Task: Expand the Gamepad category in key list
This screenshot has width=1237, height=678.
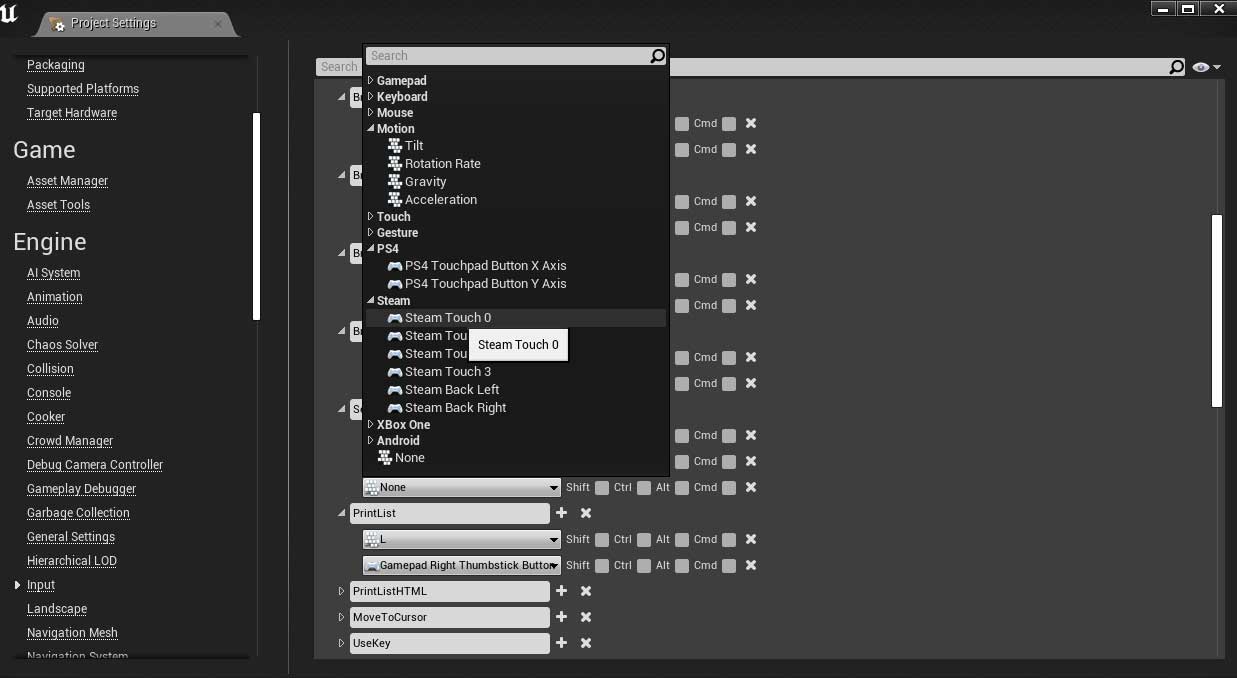Action: click(371, 81)
